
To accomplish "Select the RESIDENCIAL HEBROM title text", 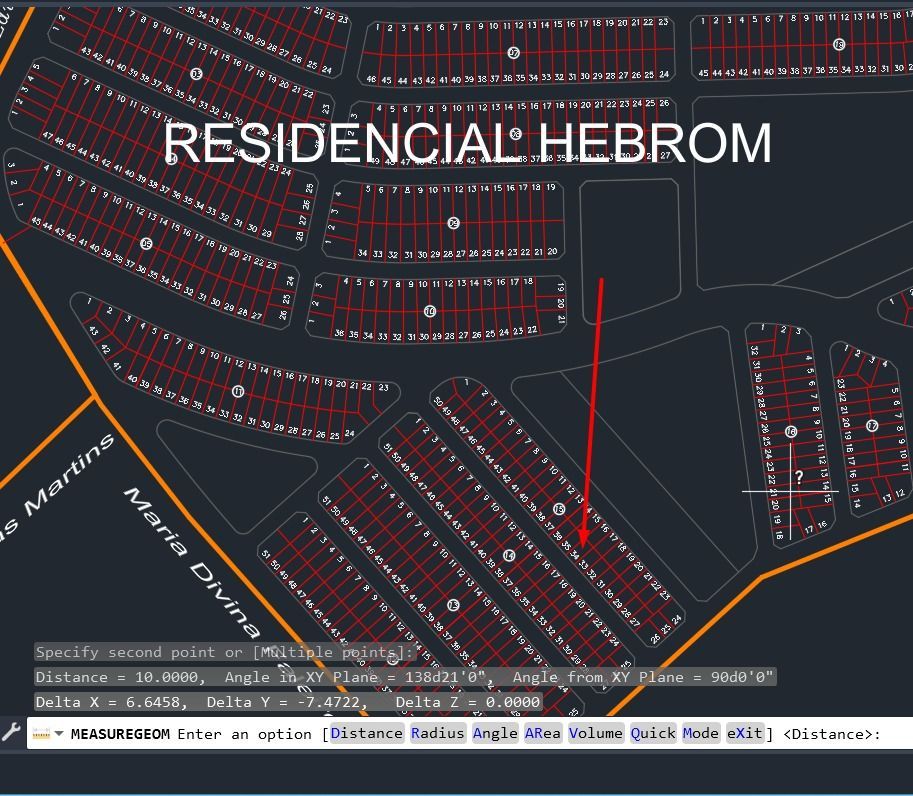I will click(x=468, y=143).
